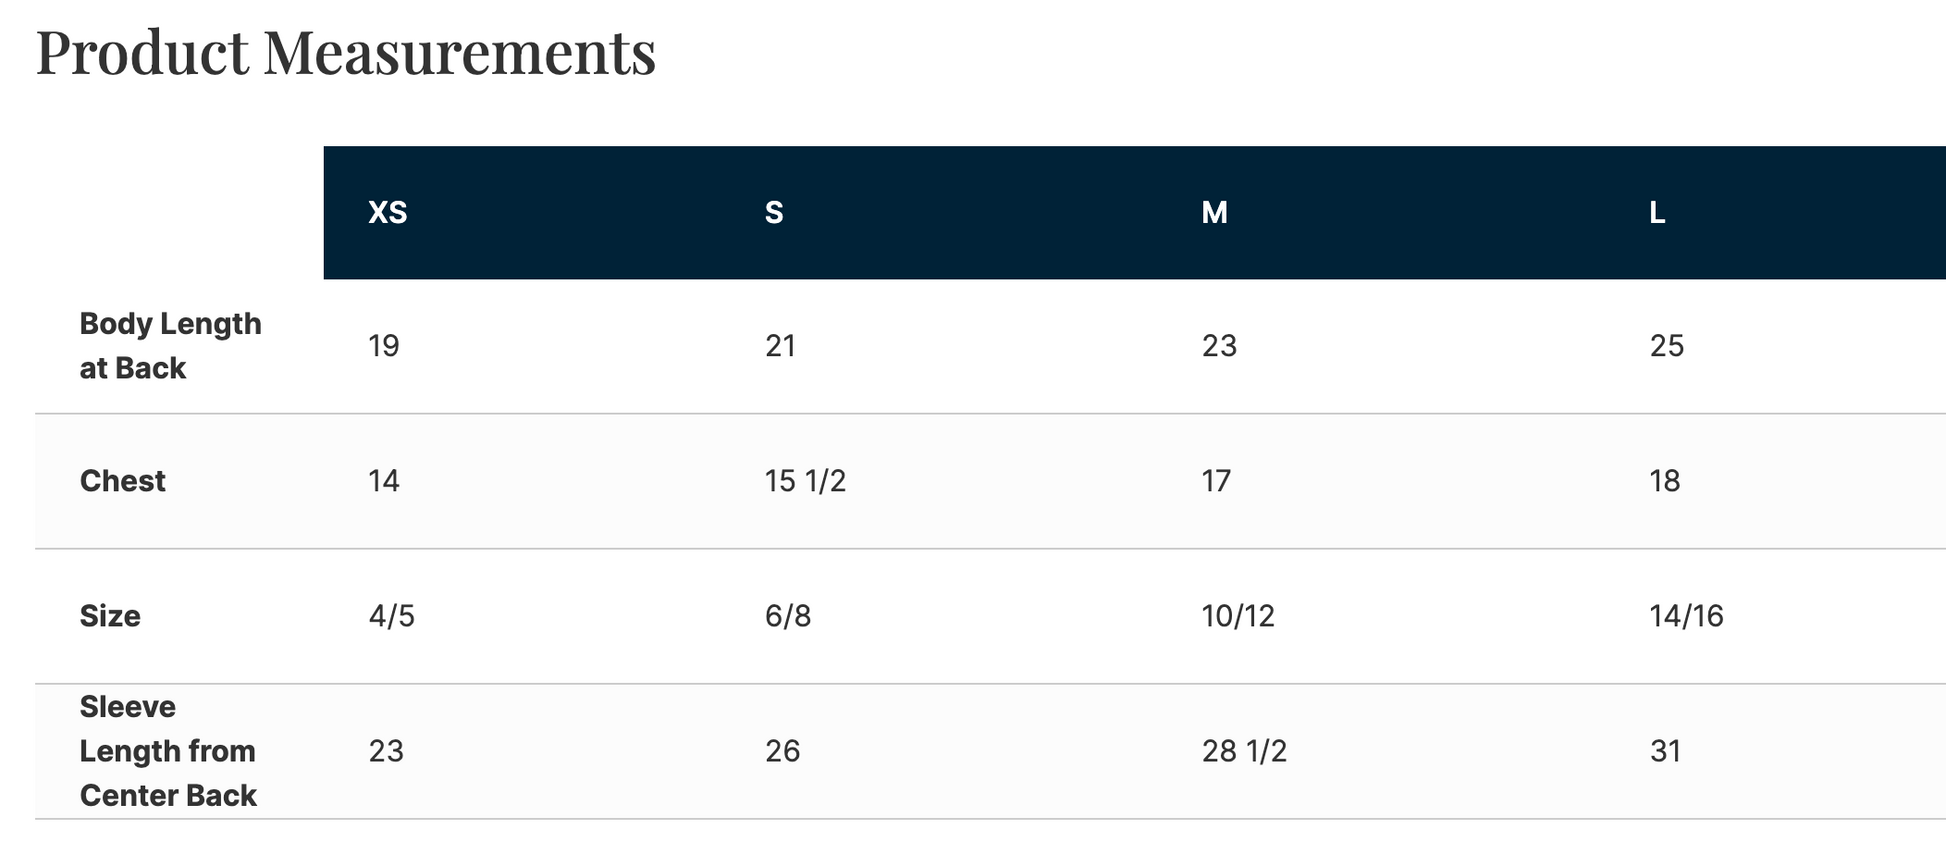Image resolution: width=1946 pixels, height=842 pixels.
Task: Click the S chest value 15 1/2
Action: click(x=805, y=481)
